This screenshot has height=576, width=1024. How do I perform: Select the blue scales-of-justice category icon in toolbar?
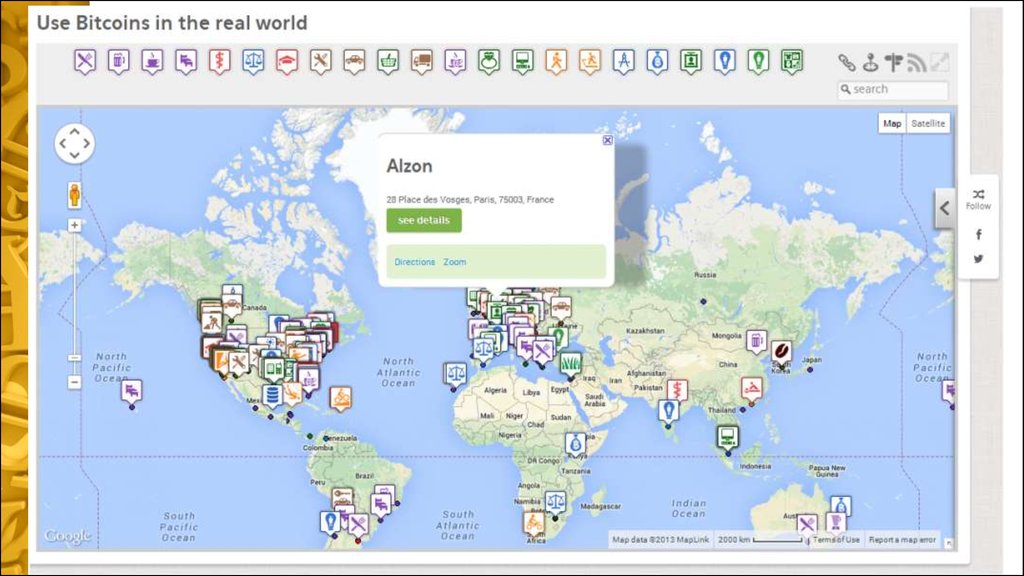253,61
